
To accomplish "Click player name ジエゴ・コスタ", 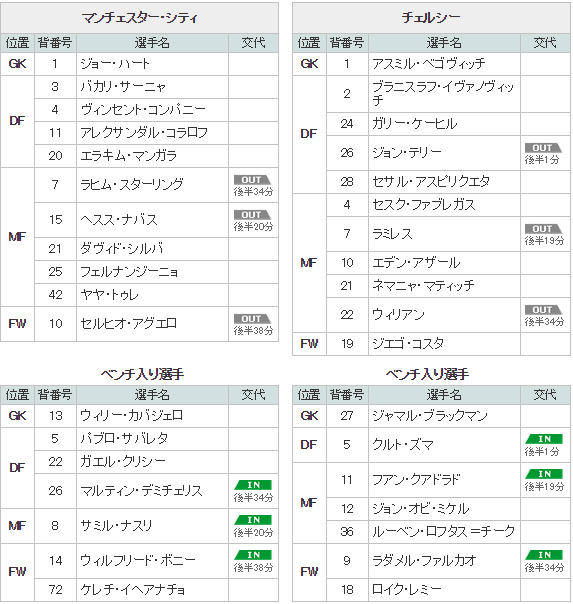I will click(x=408, y=344).
